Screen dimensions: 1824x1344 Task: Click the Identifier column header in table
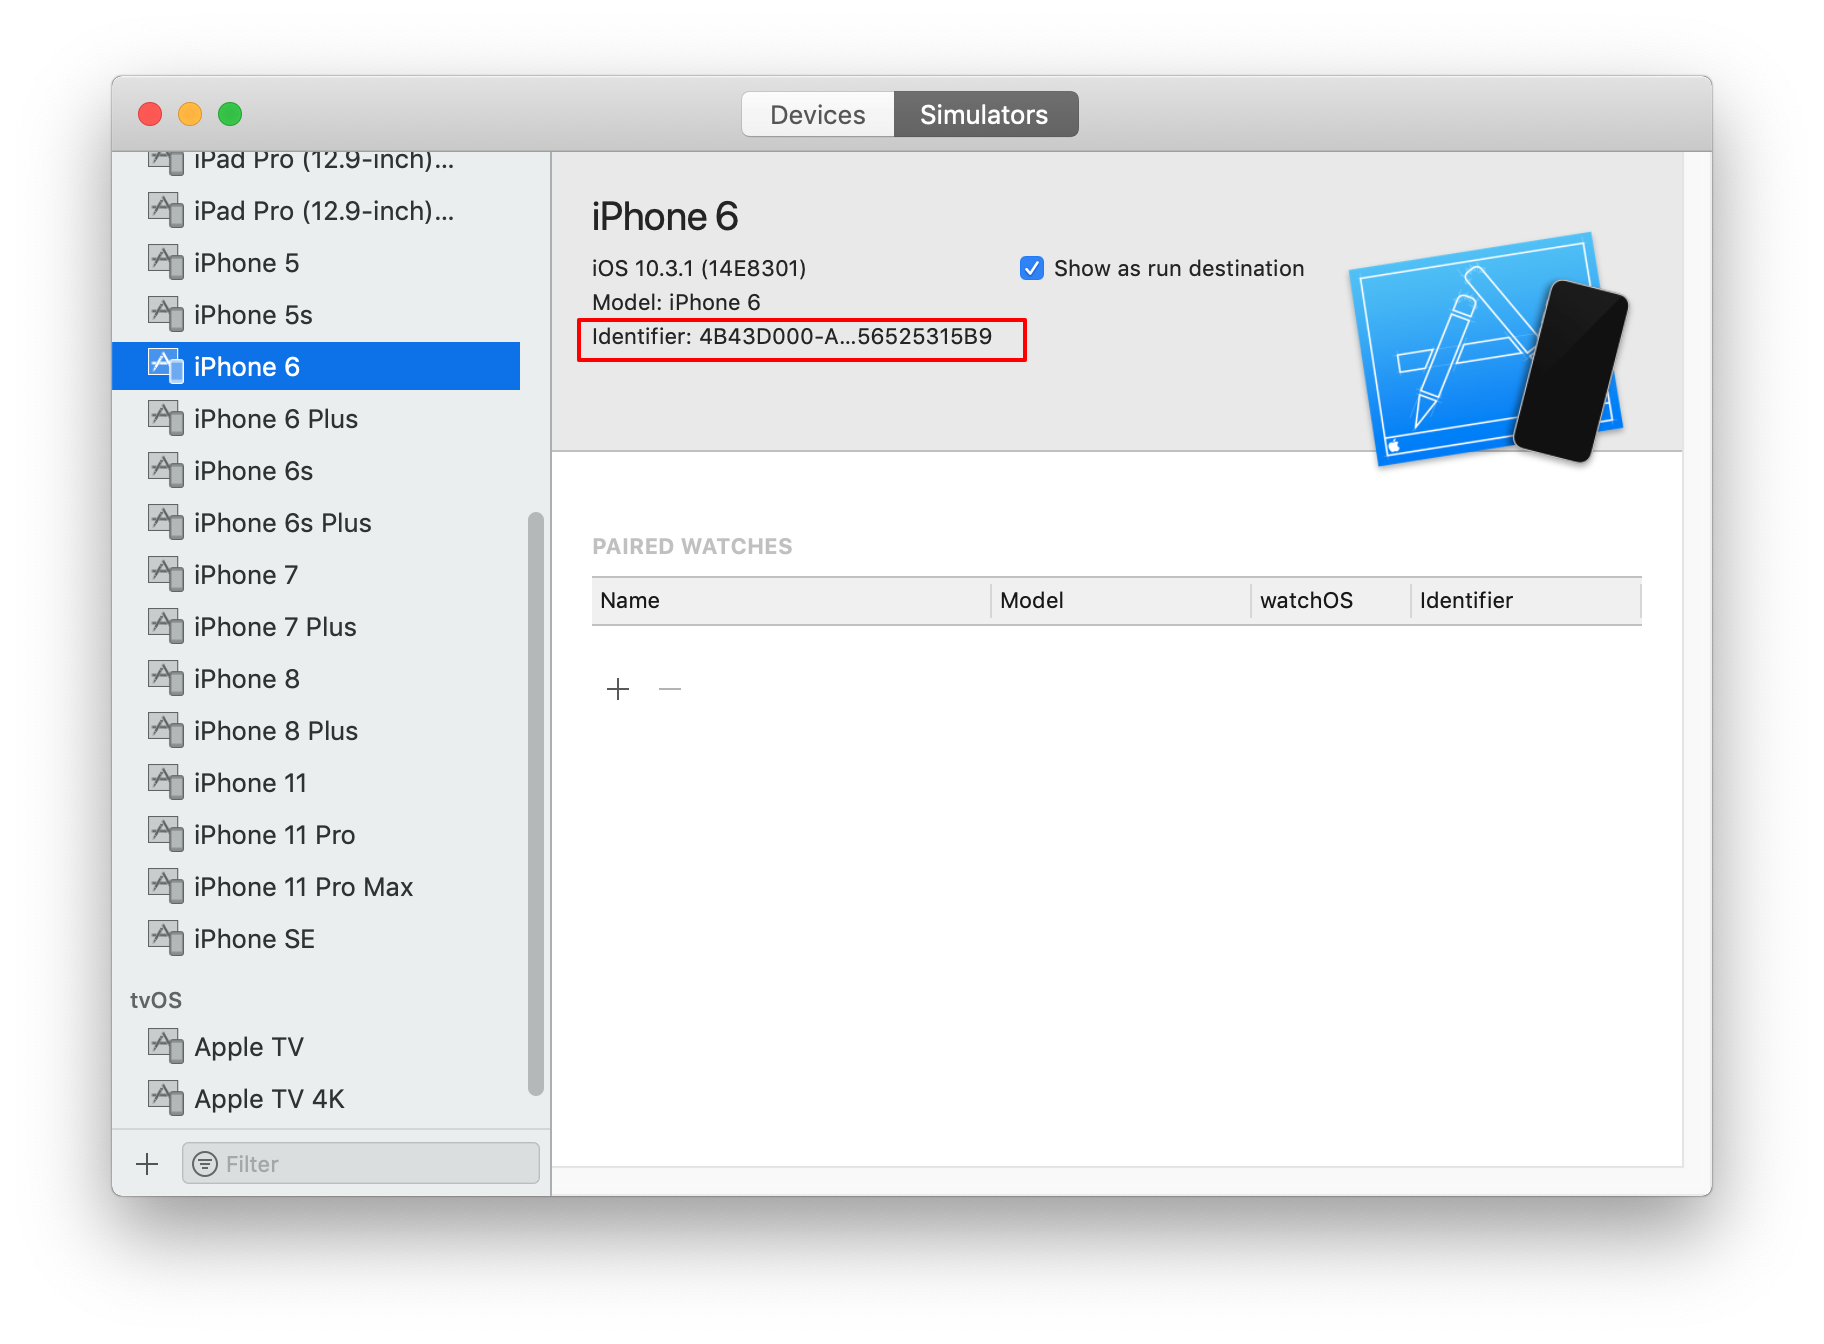click(1527, 601)
